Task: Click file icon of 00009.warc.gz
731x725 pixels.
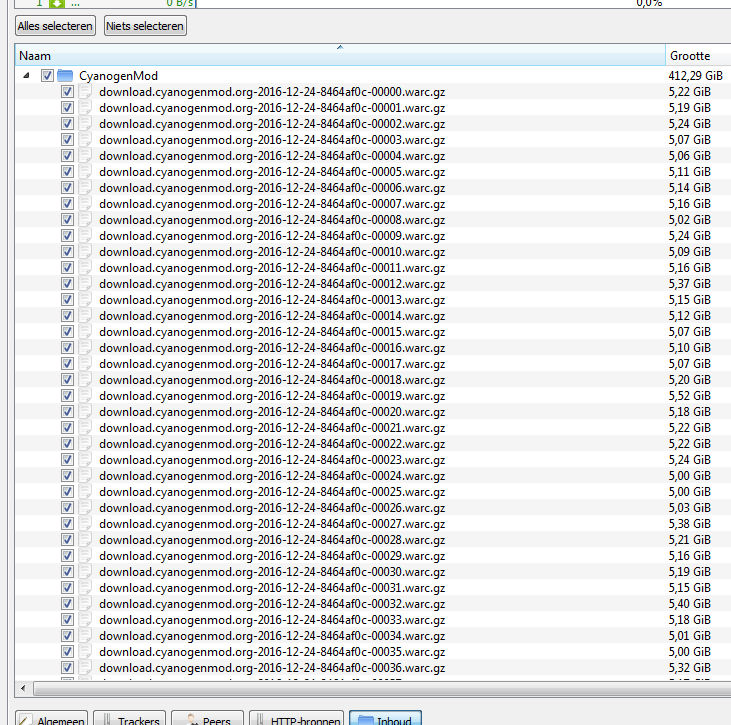Action: click(x=85, y=236)
